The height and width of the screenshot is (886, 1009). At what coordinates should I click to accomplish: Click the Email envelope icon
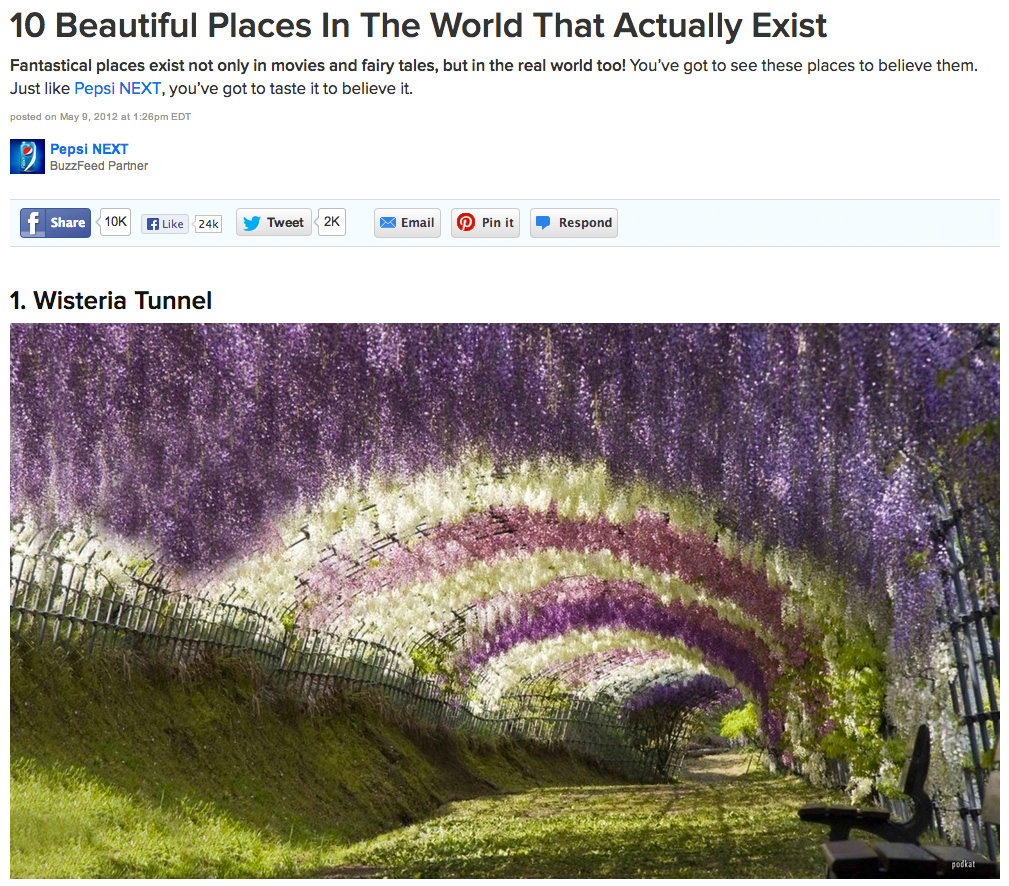tap(388, 223)
